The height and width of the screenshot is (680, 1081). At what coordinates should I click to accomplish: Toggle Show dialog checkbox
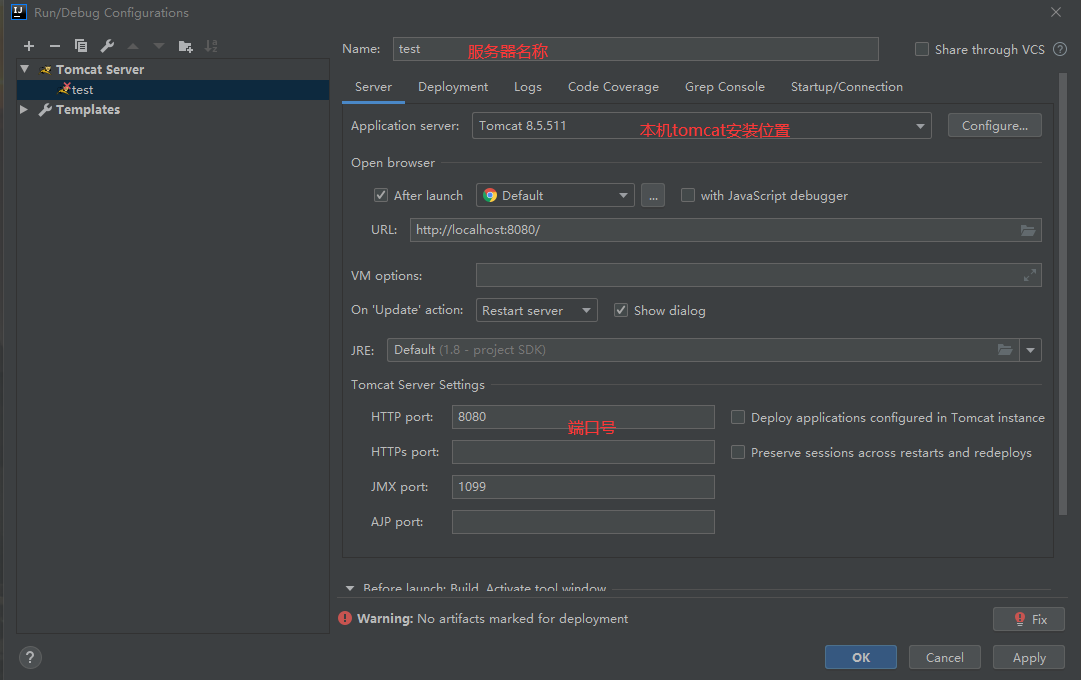(621, 310)
